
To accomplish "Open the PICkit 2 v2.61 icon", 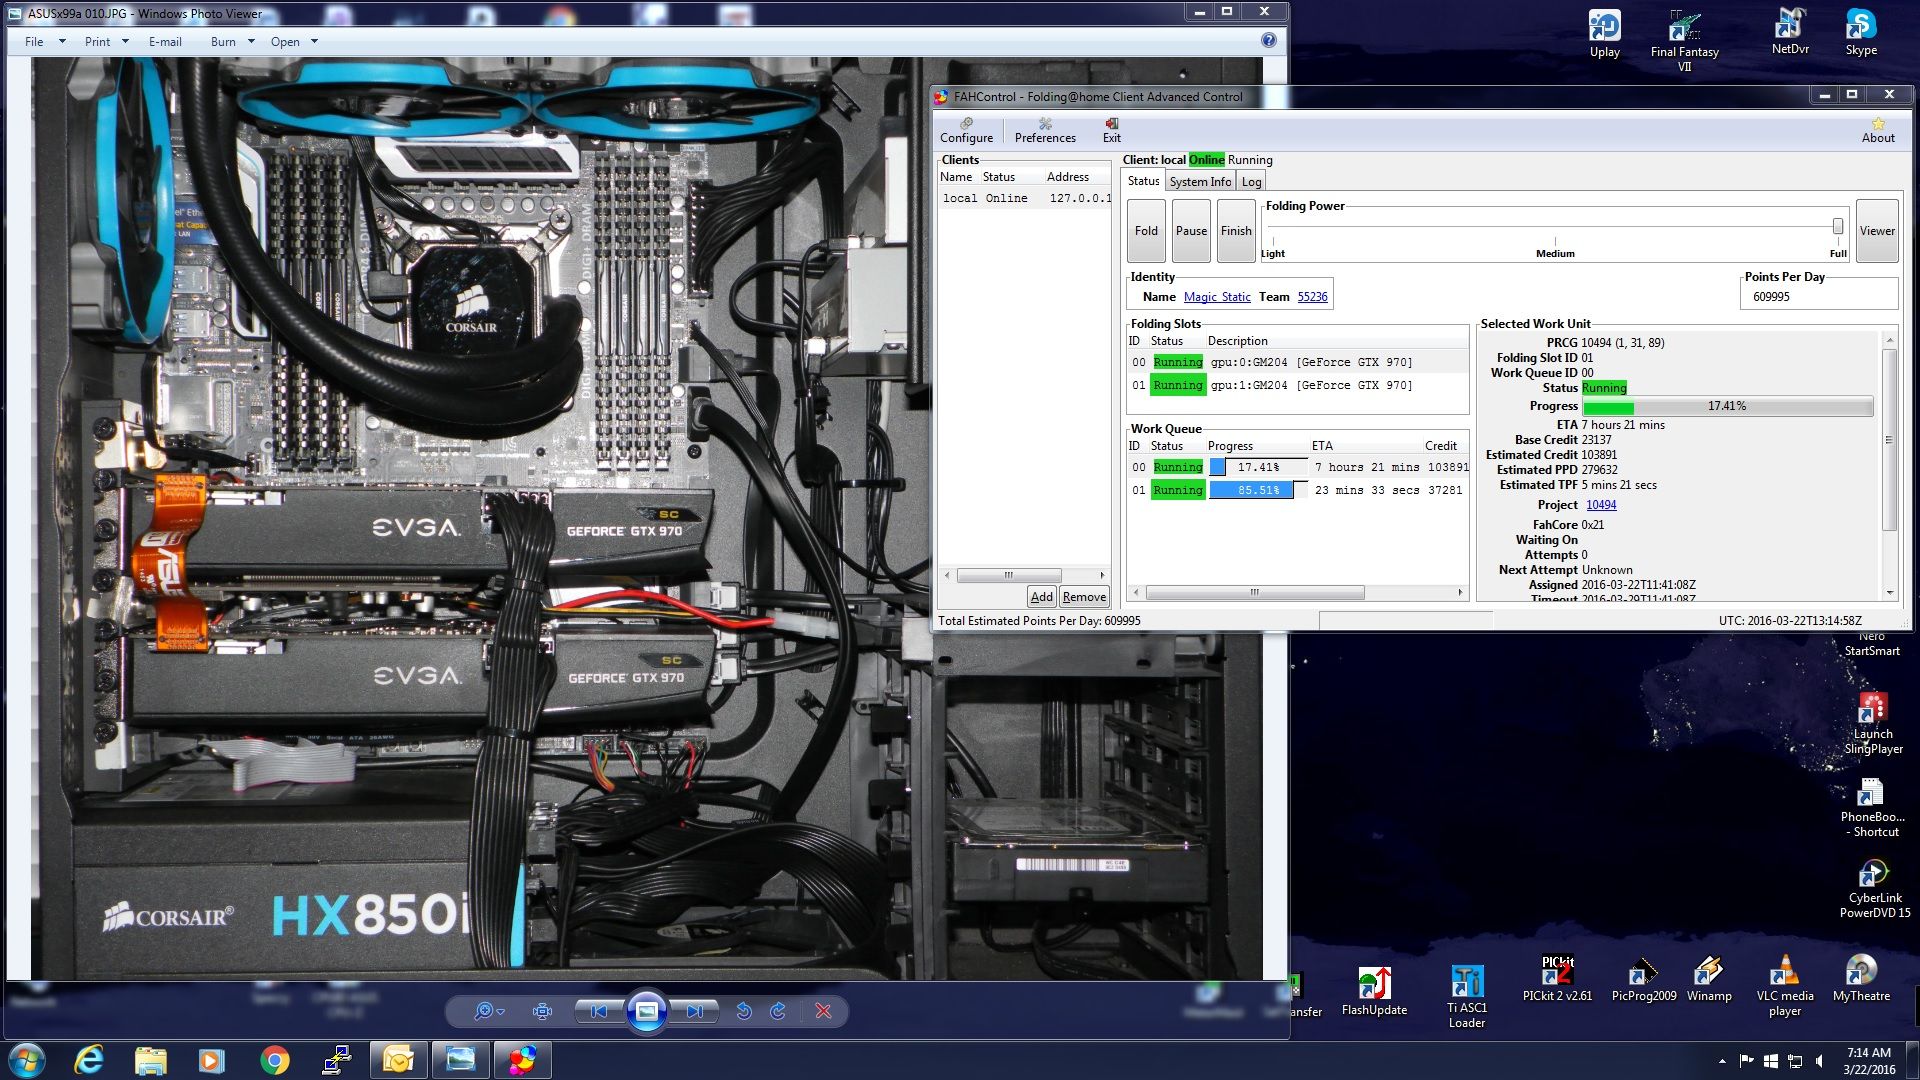I will 1557,980.
